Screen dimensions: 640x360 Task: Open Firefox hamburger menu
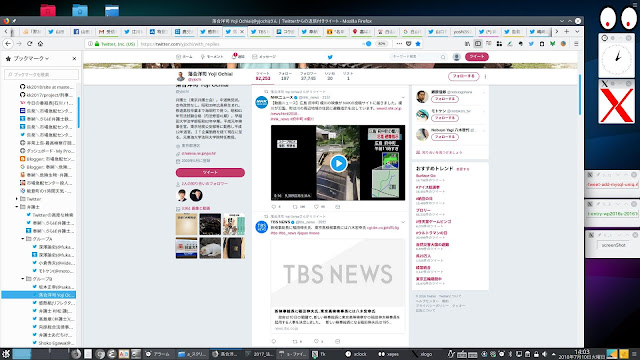pos(576,44)
